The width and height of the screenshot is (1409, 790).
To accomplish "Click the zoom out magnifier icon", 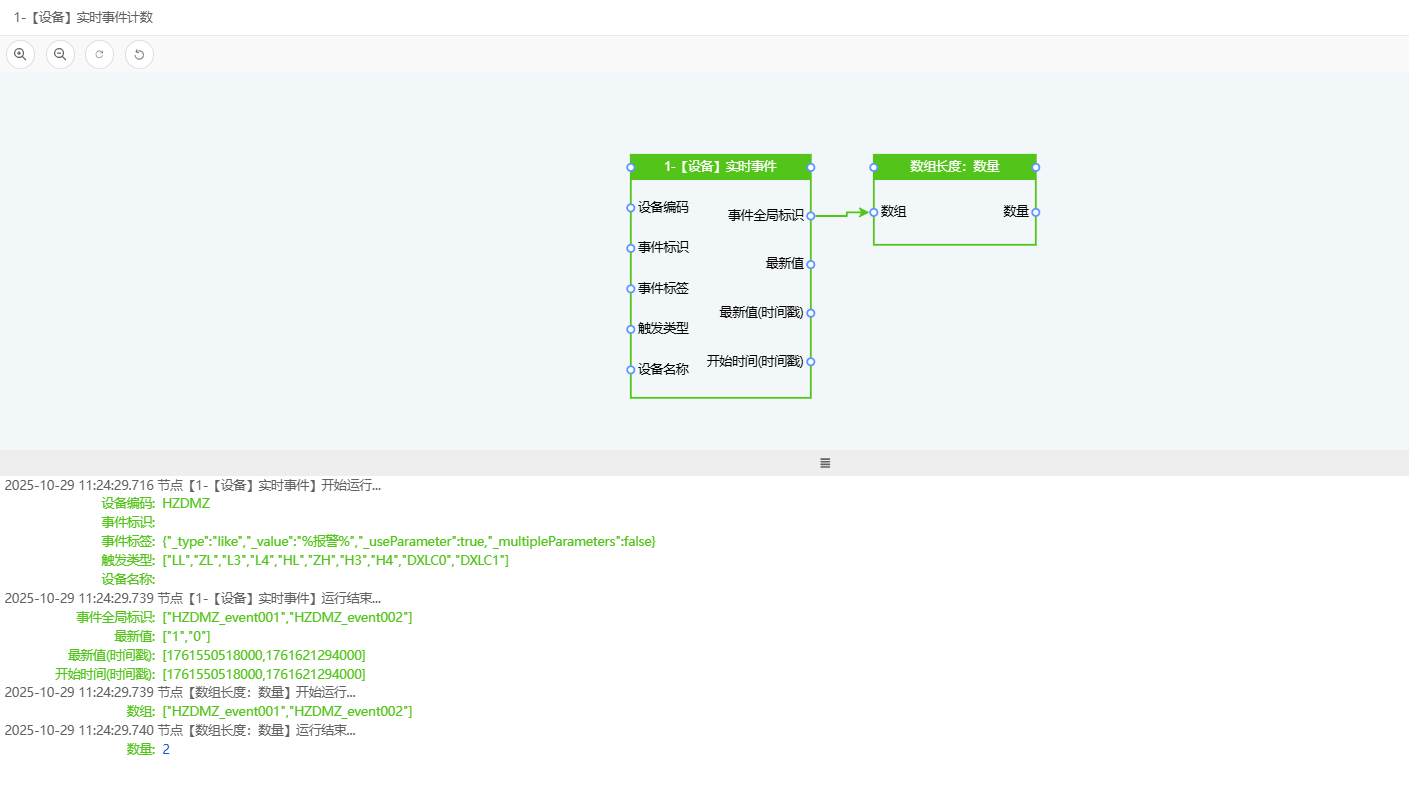I will (x=60, y=54).
